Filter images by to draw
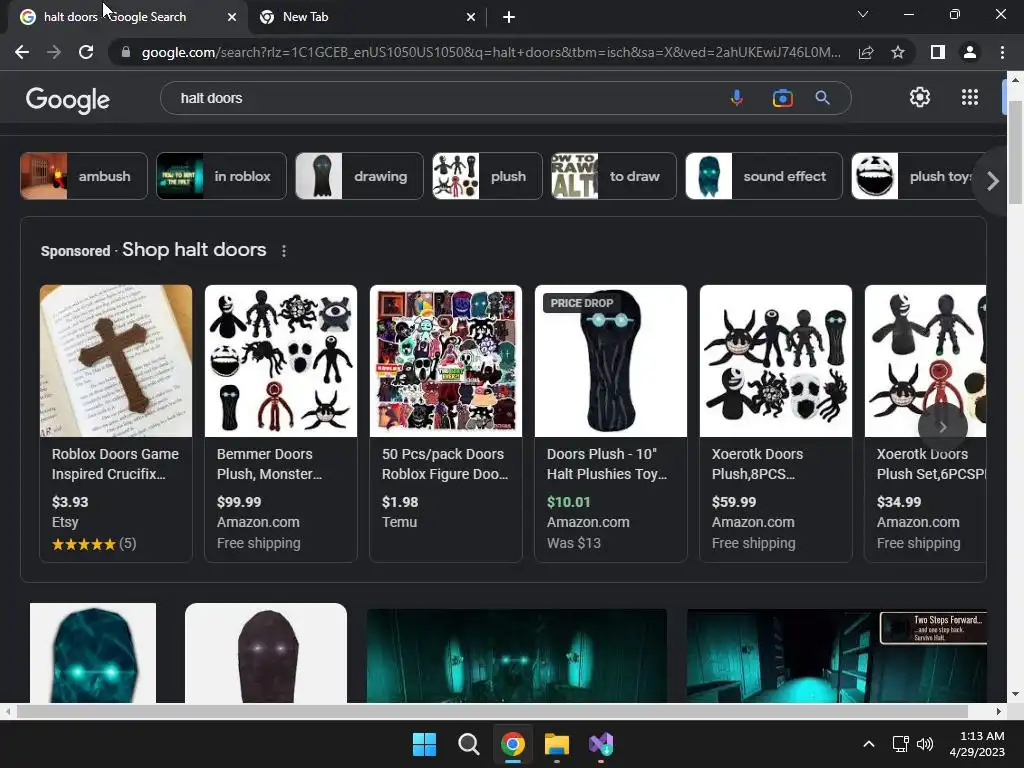The width and height of the screenshot is (1024, 768). (x=614, y=176)
